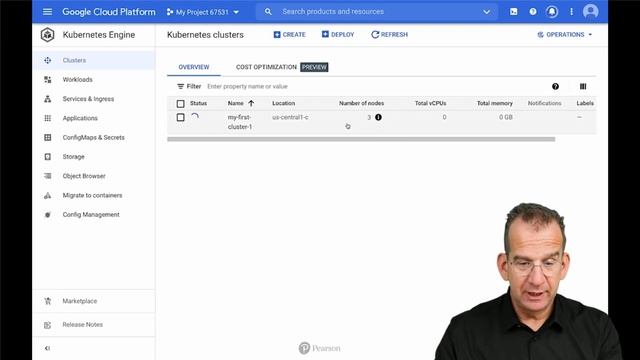The image size is (640, 360).
Task: Click the Location column header
Action: tap(283, 104)
